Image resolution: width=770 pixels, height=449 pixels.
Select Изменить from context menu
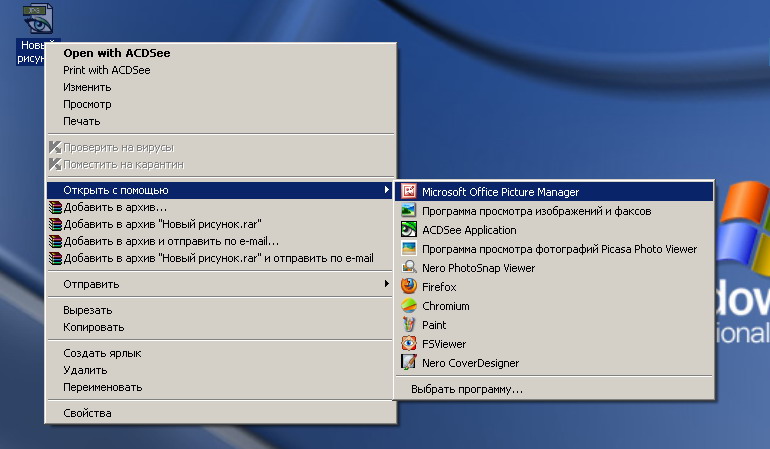coord(220,87)
